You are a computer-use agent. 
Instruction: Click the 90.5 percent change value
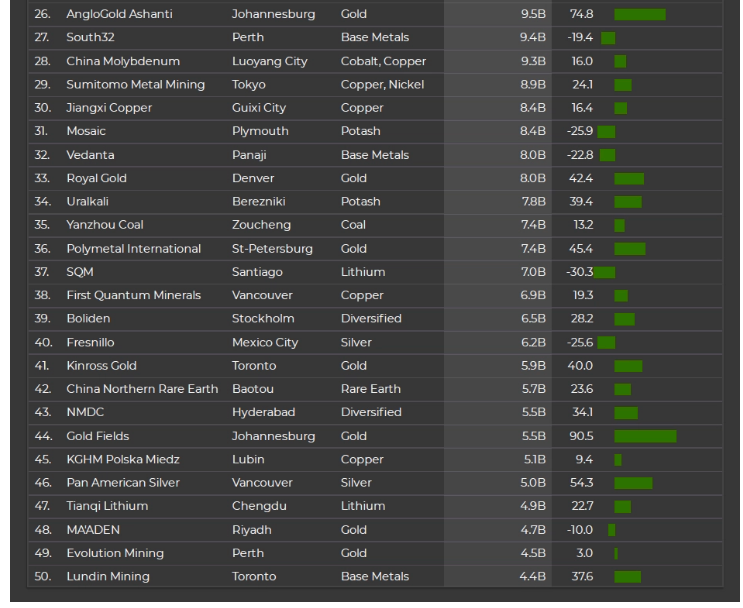point(581,436)
